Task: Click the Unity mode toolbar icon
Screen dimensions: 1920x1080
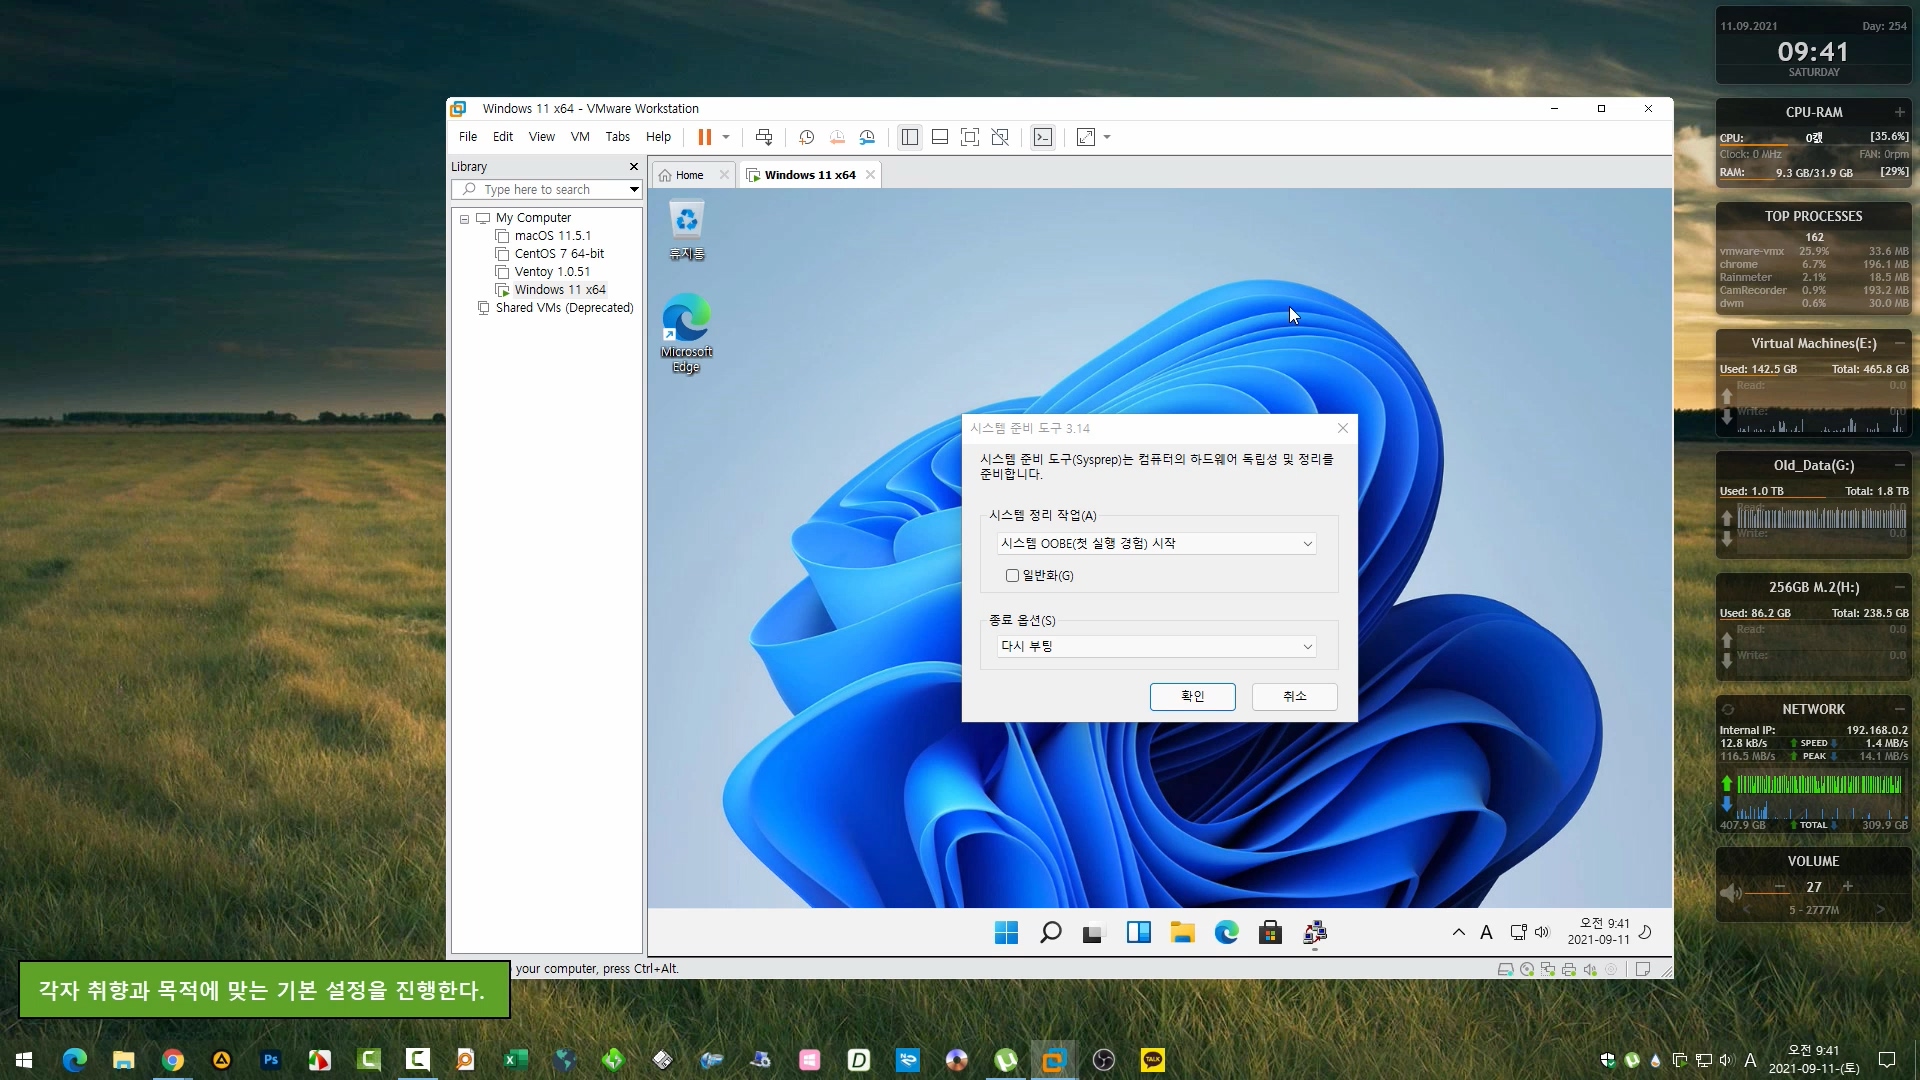Action: click(999, 137)
